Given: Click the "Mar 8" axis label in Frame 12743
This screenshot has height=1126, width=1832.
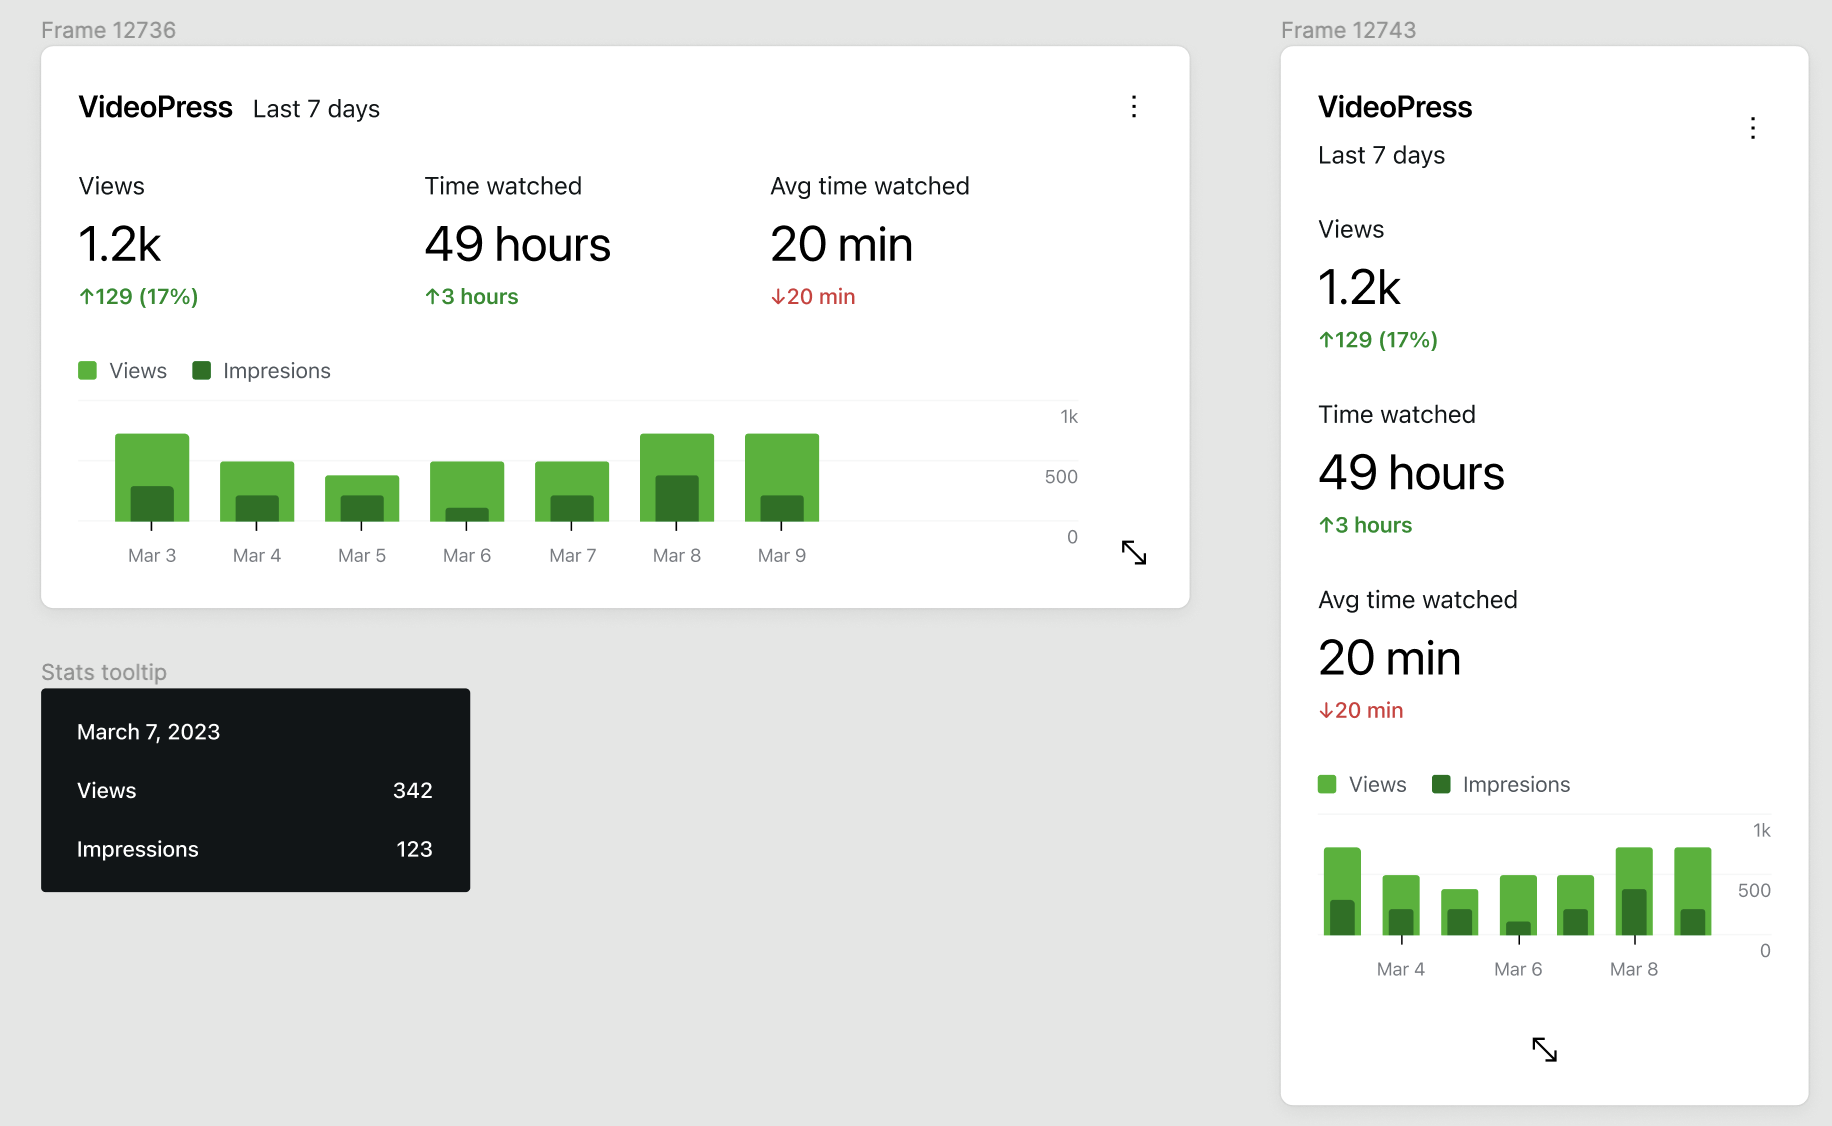Looking at the screenshot, I should click(x=1634, y=970).
